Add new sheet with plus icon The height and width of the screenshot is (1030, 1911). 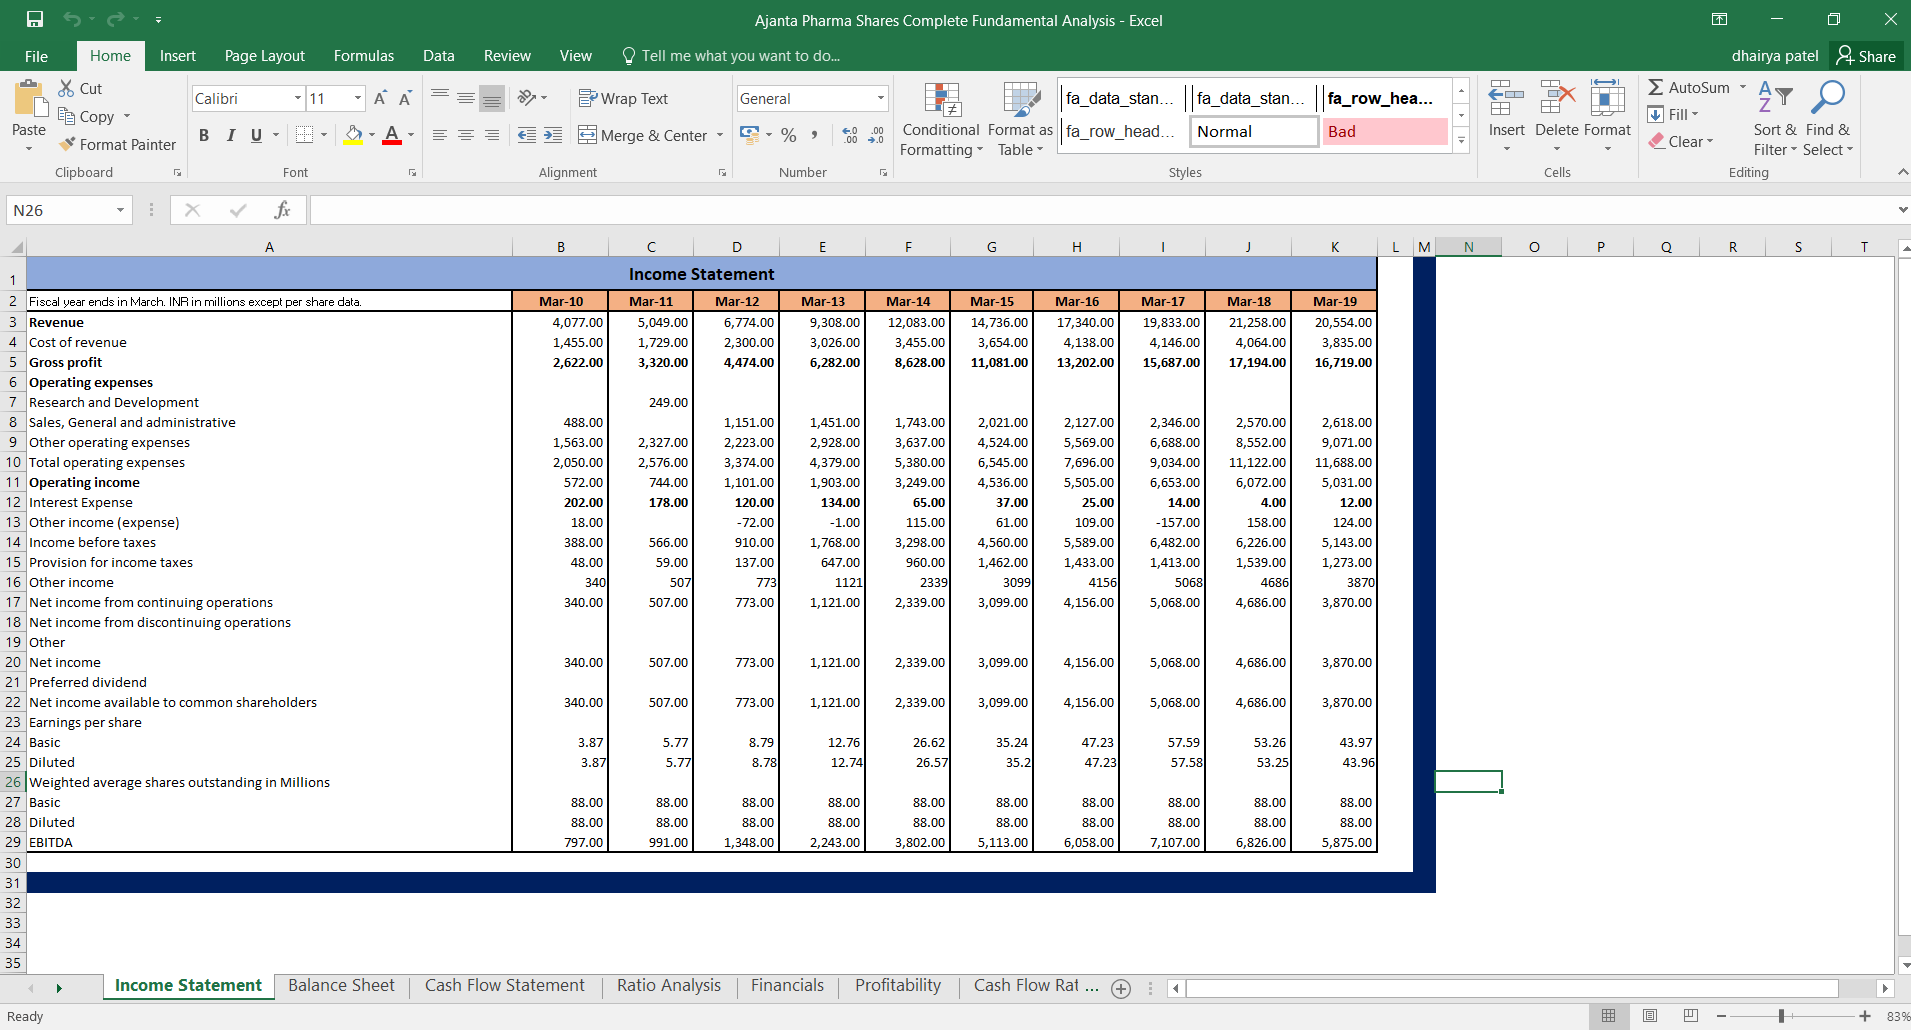pyautogui.click(x=1121, y=988)
